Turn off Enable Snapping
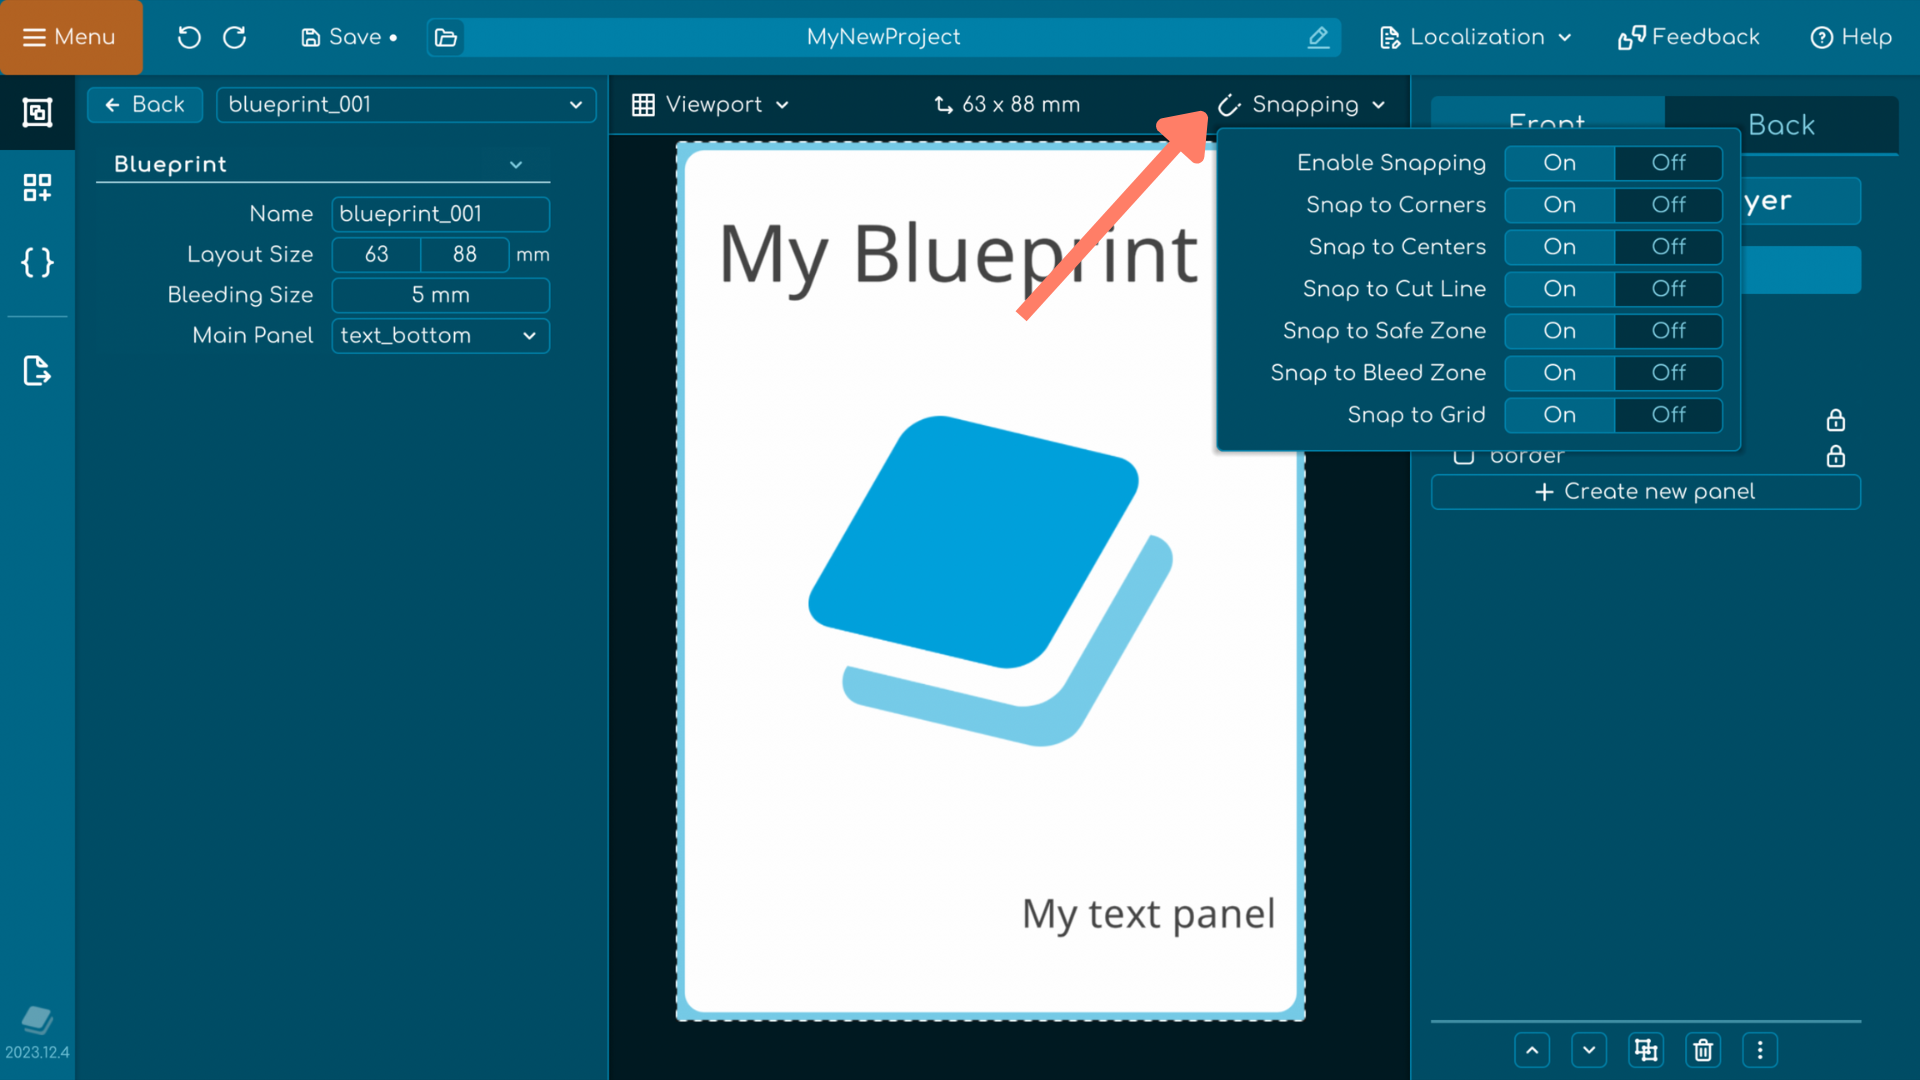 [1666, 163]
